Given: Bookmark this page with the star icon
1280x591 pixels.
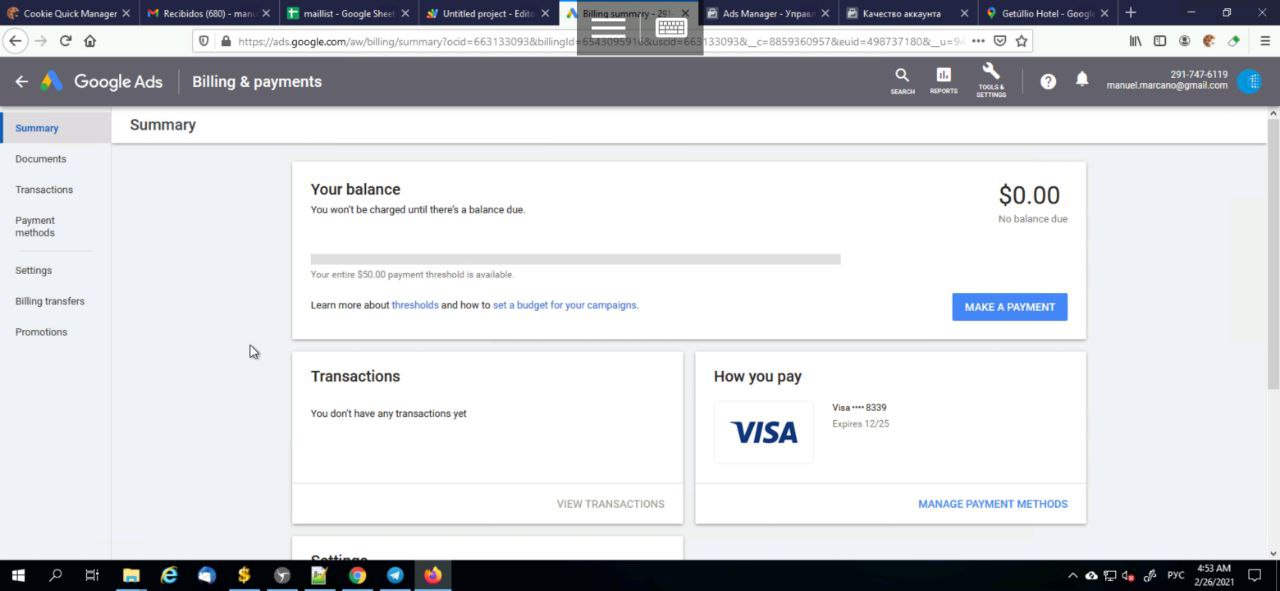Looking at the screenshot, I should (1021, 41).
